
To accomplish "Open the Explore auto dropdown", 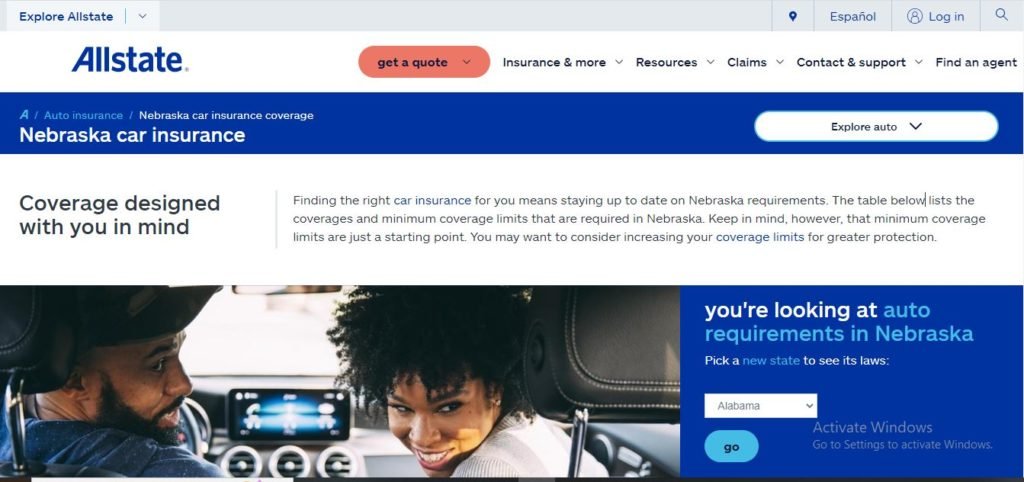I will pyautogui.click(x=876, y=126).
